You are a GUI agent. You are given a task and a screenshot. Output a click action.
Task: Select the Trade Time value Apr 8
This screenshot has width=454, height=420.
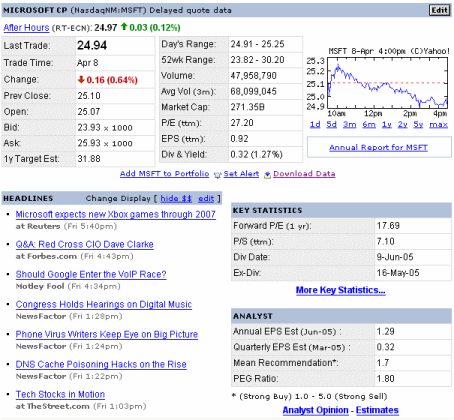coord(88,63)
